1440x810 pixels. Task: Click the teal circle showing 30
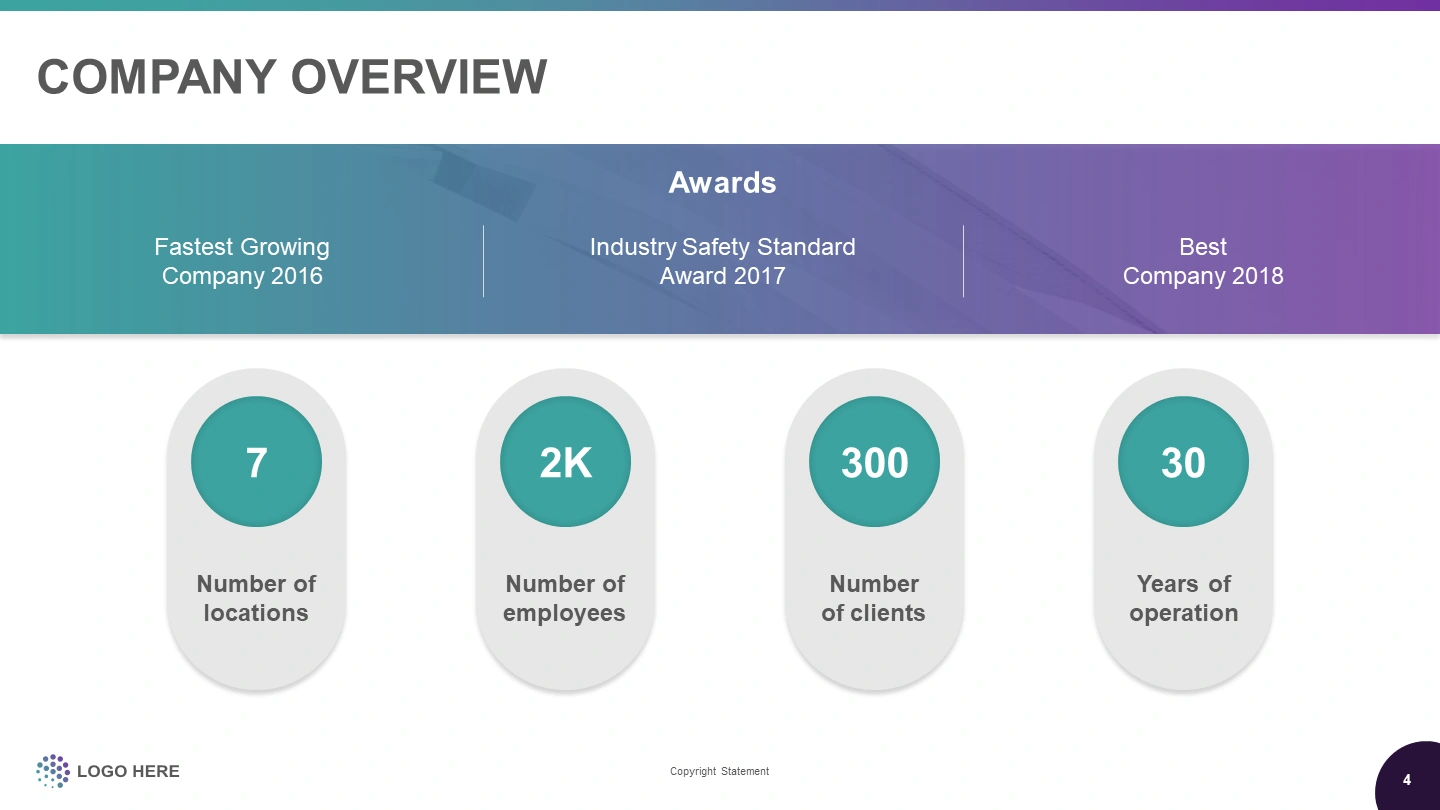[x=1183, y=462]
